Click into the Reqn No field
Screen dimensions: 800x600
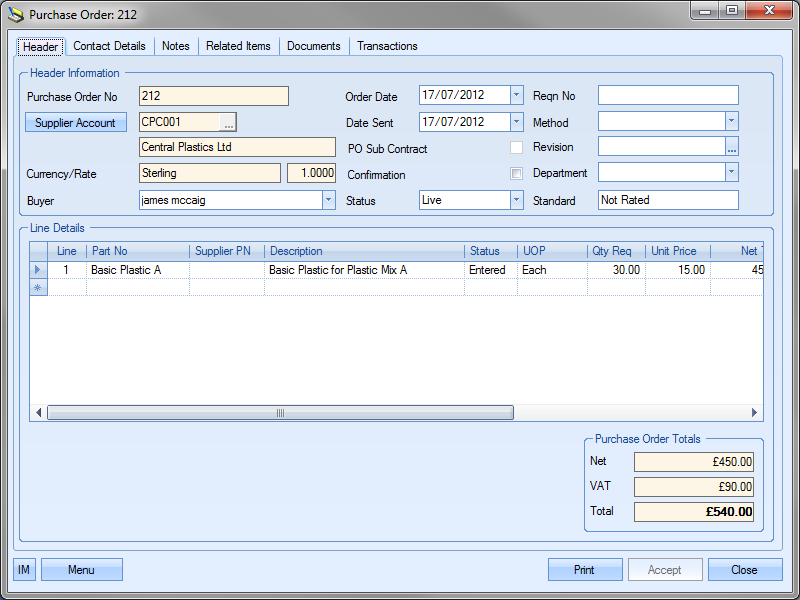pos(667,96)
